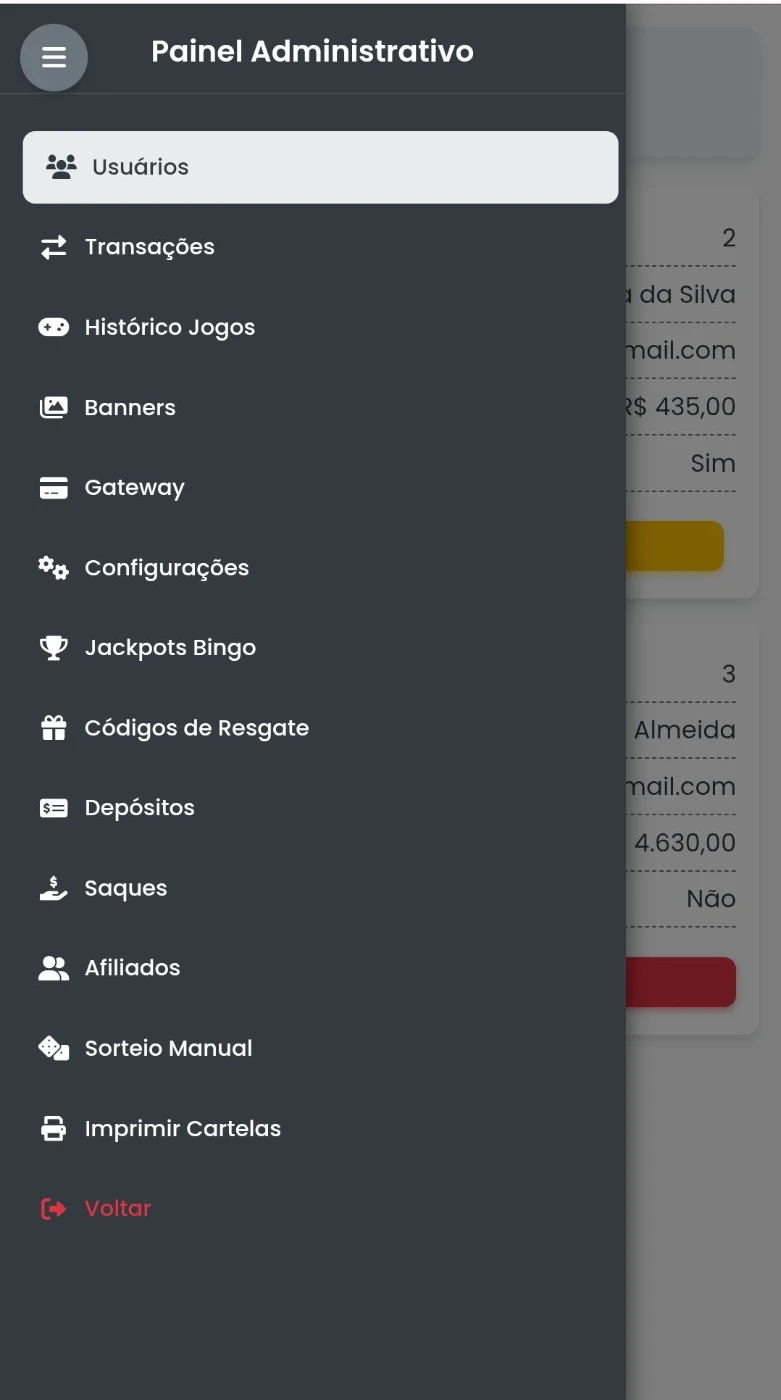Image resolution: width=781 pixels, height=1400 pixels.
Task: Click the Banners images icon
Action: 53,407
